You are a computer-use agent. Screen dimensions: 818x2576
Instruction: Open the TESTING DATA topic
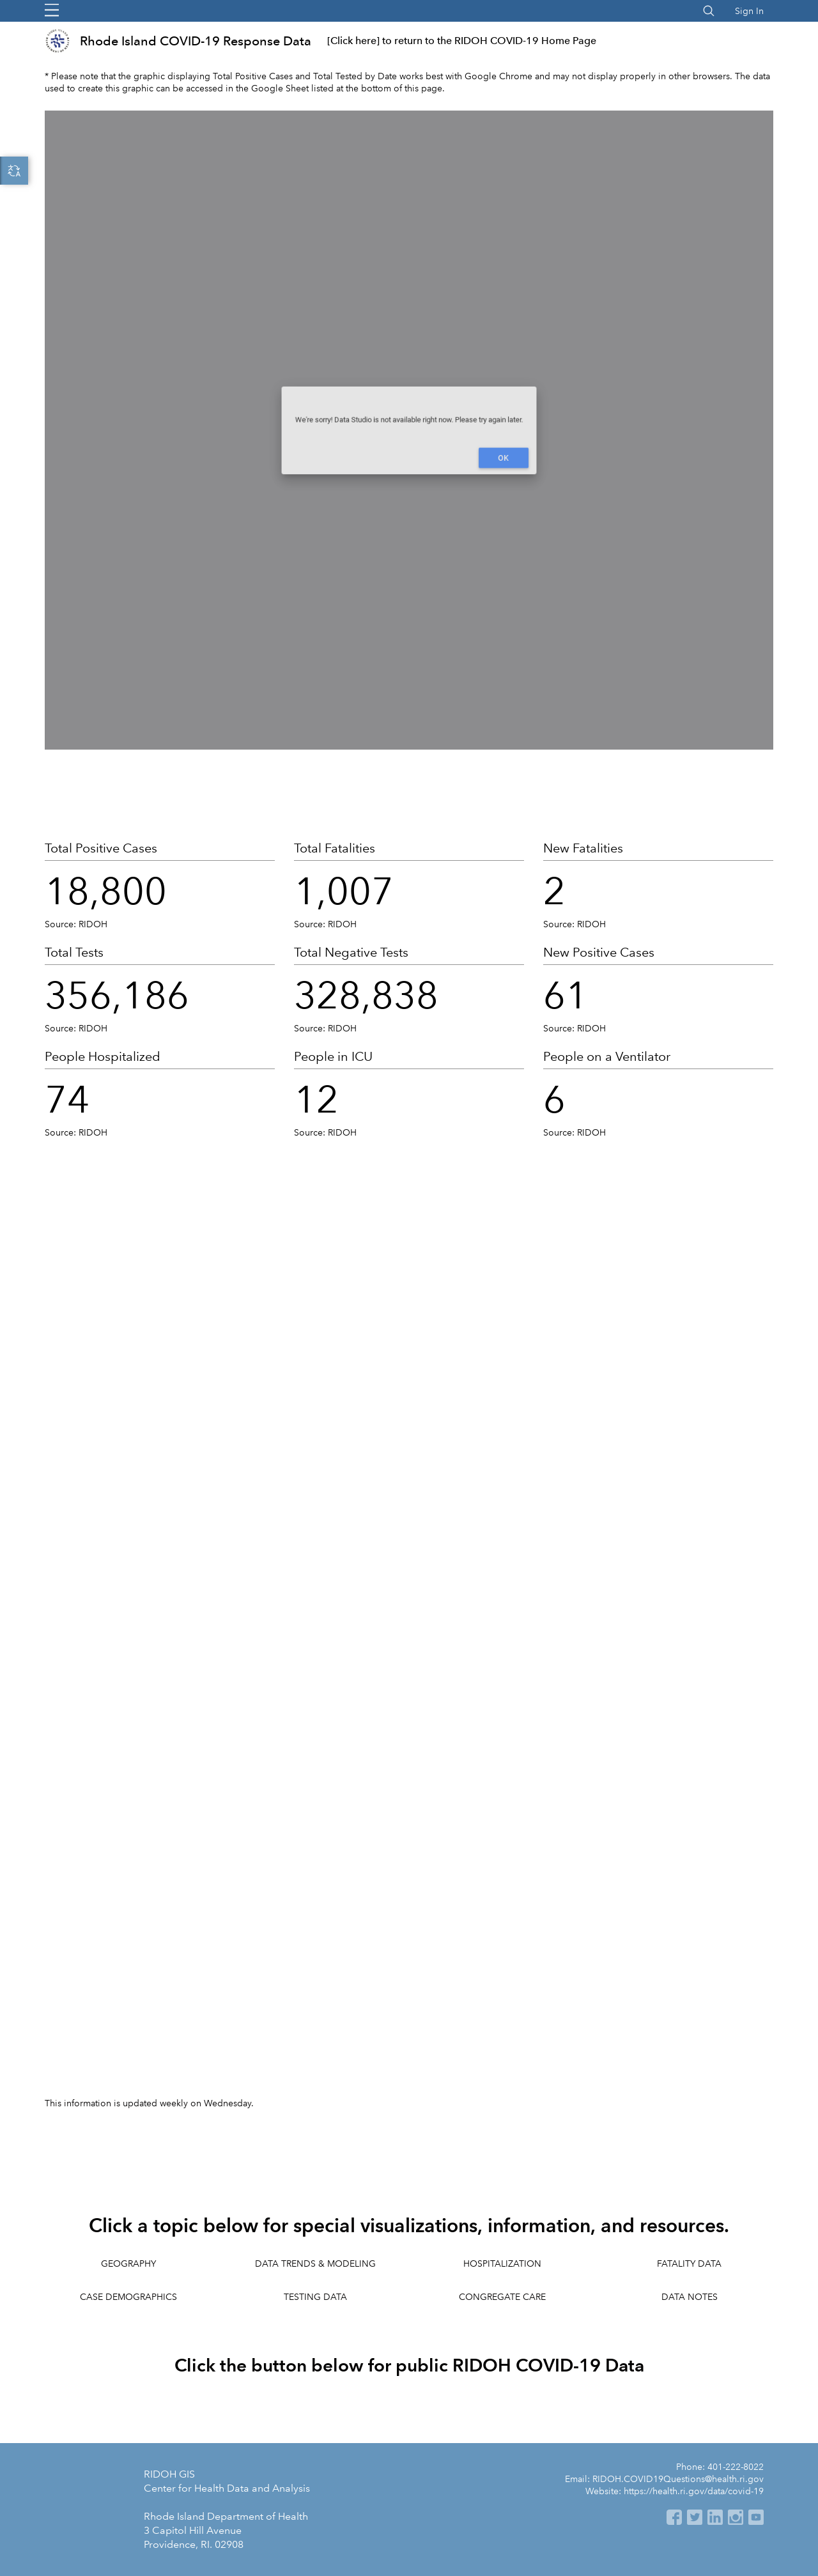pos(315,2296)
